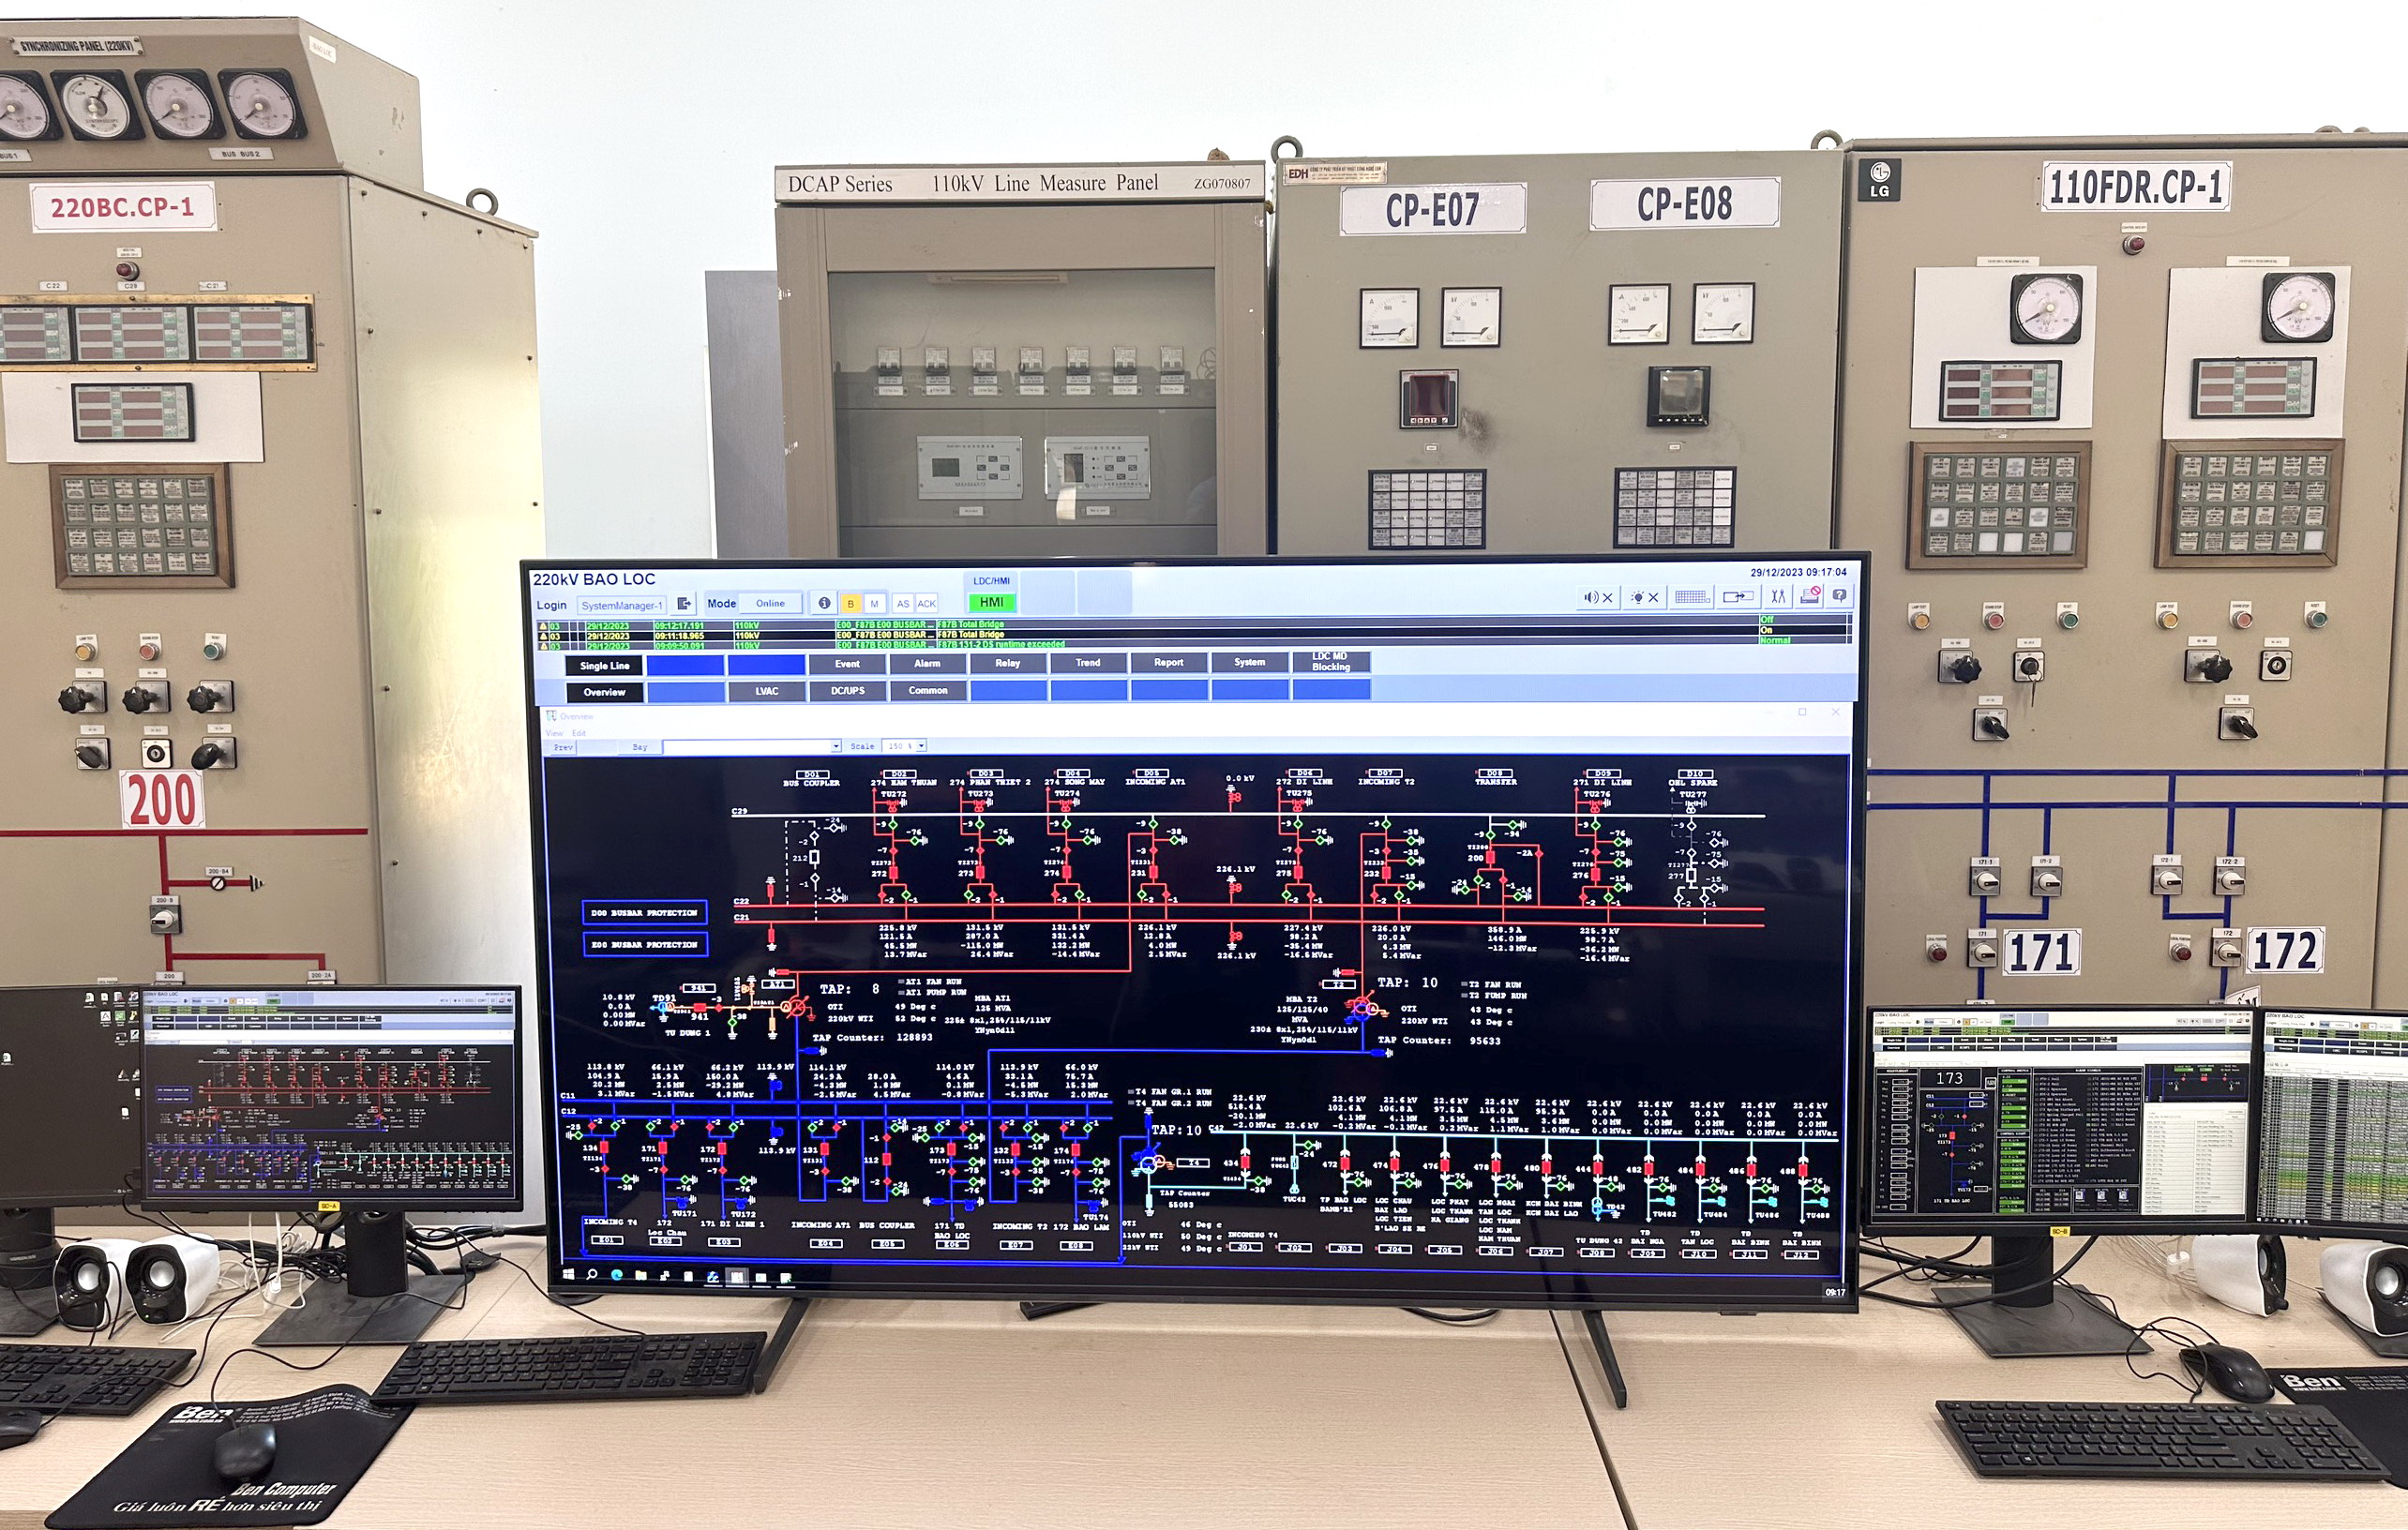Toggle the green HMI control mode

tap(991, 602)
